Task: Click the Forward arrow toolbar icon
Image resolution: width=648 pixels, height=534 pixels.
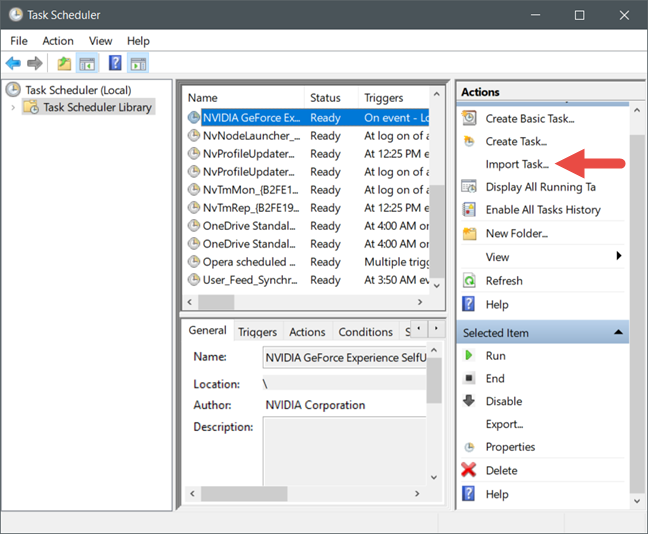Action: (35, 63)
